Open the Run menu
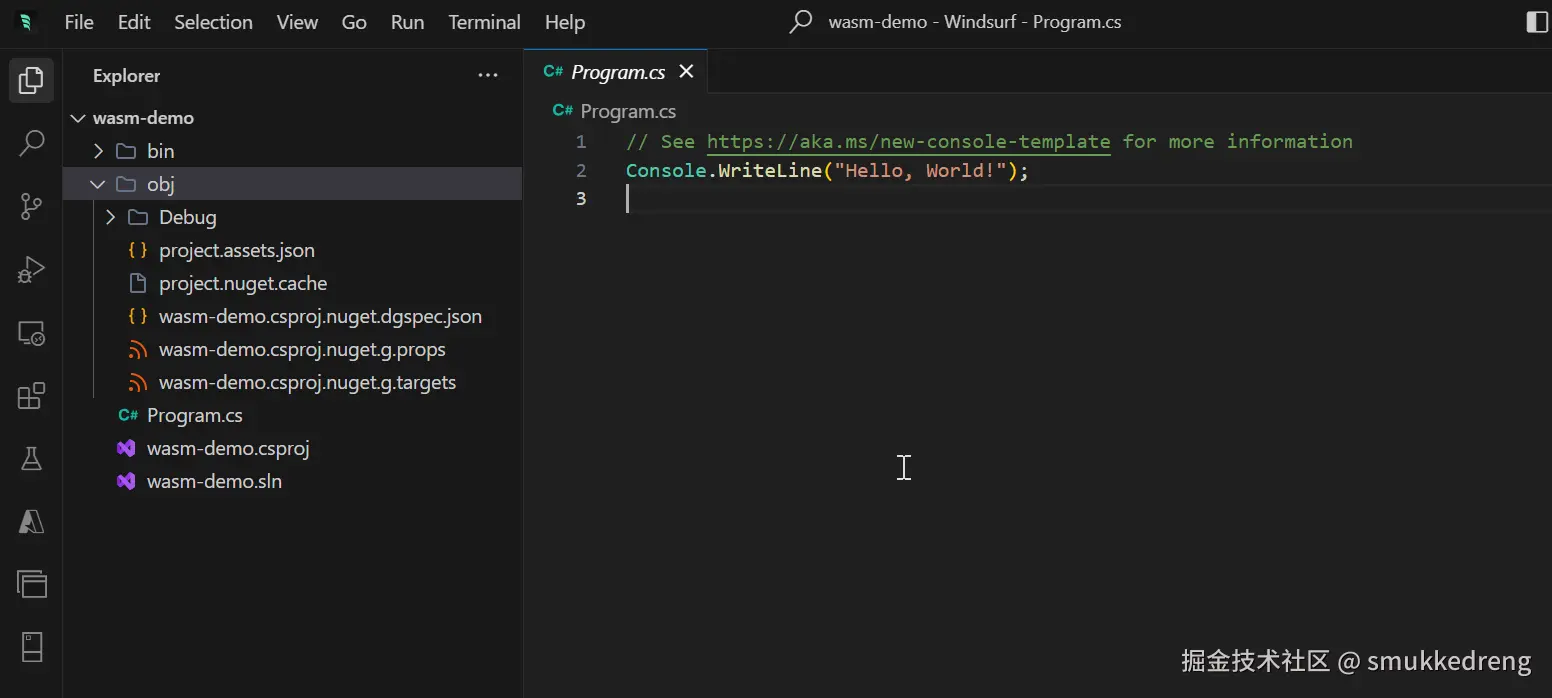 (x=407, y=22)
